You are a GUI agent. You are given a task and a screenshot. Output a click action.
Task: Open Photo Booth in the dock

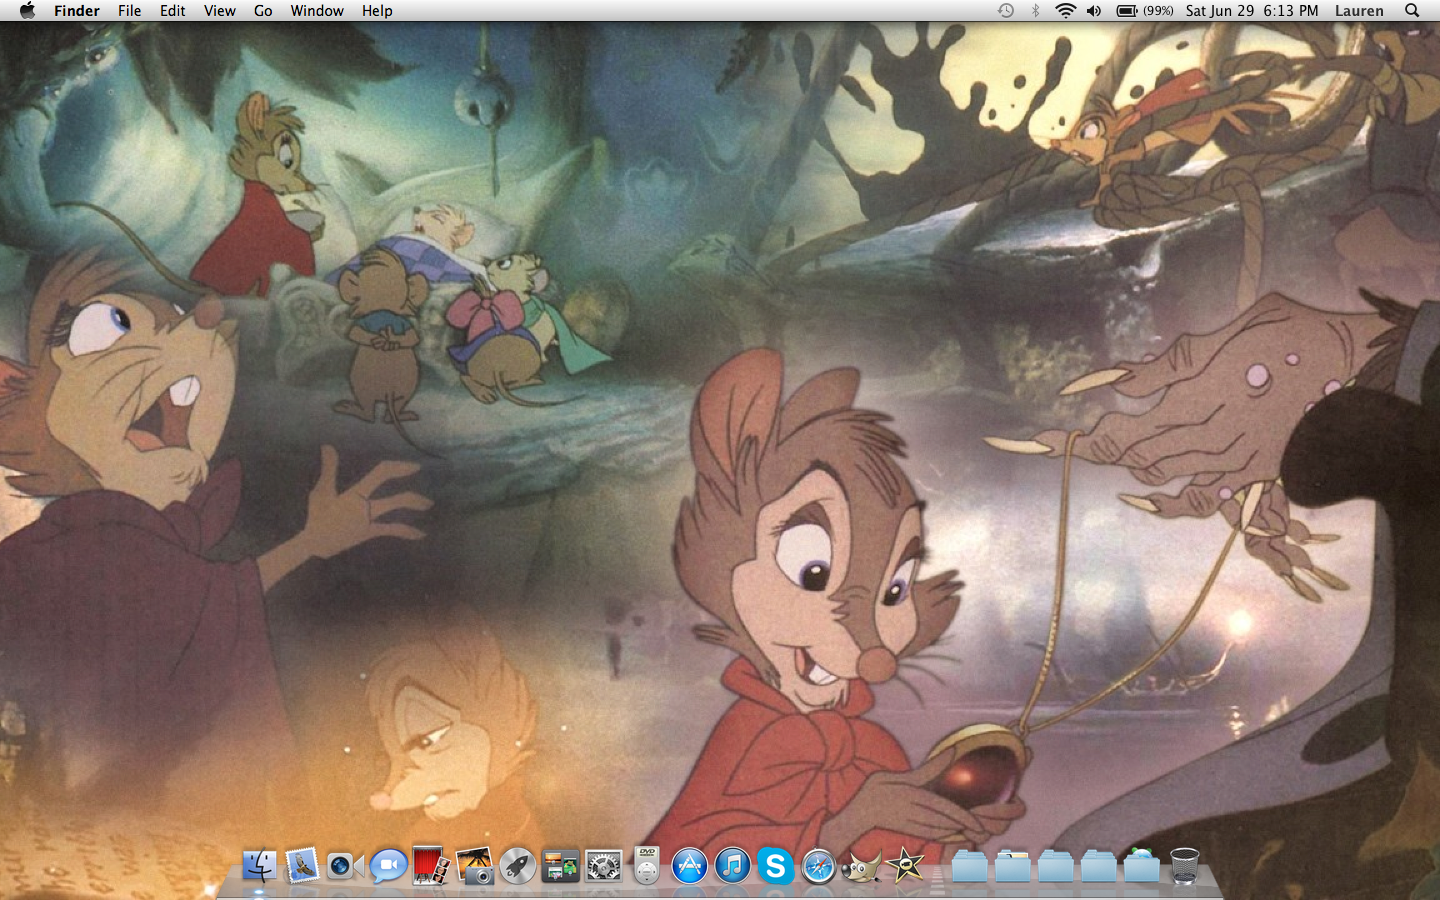[431, 865]
